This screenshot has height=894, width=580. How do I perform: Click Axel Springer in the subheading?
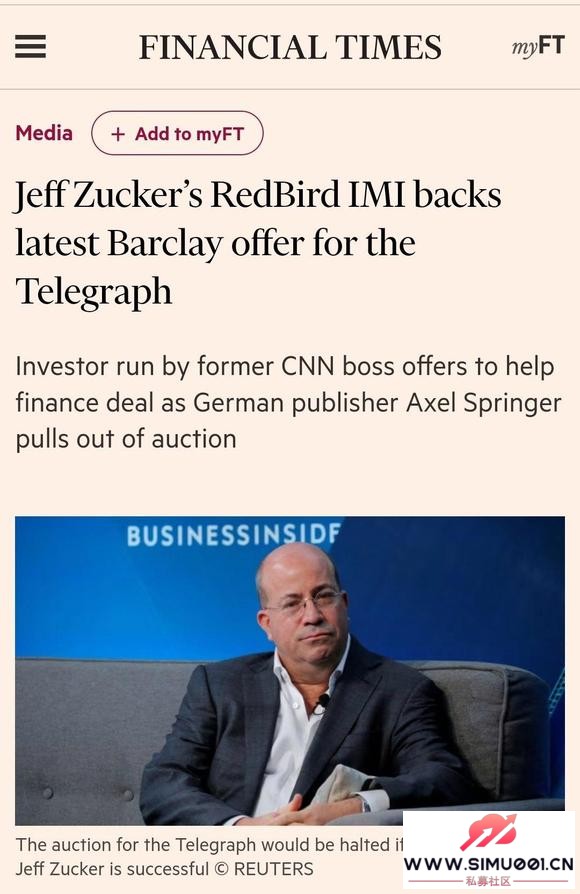tap(484, 403)
